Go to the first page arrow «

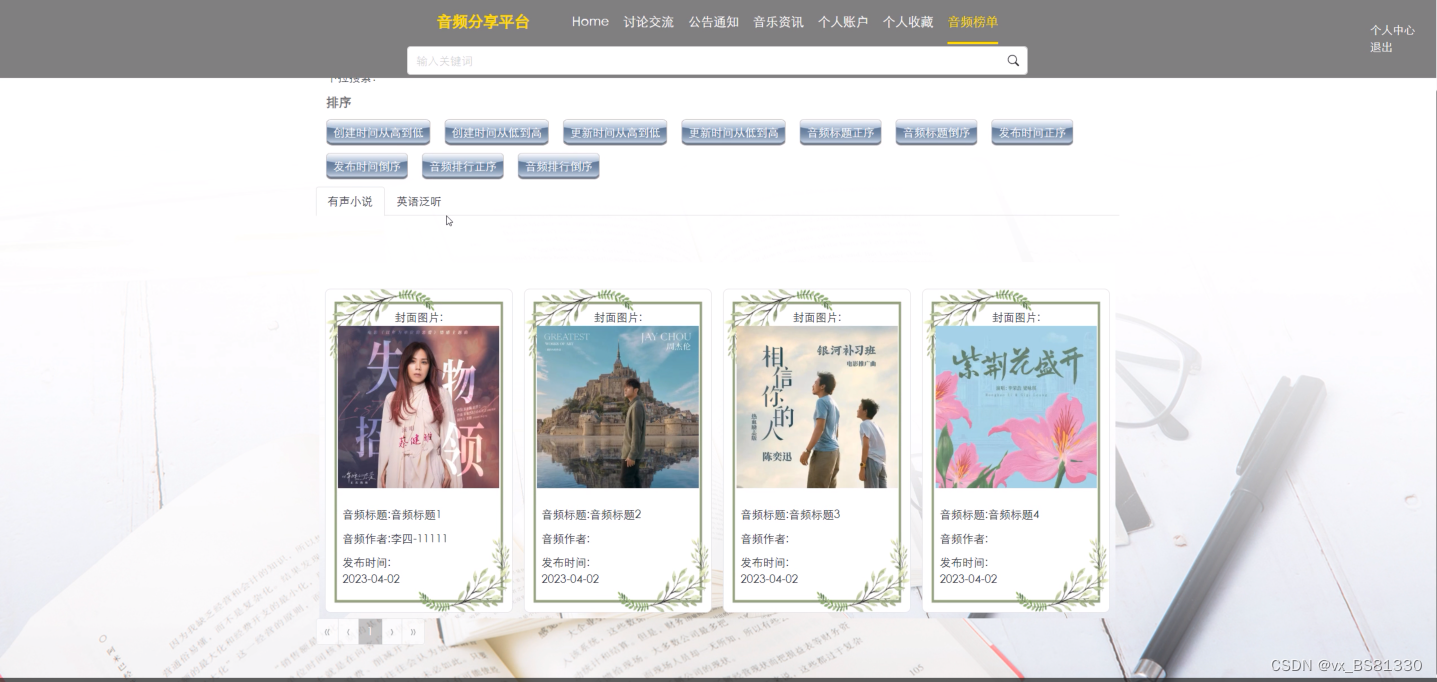(x=327, y=632)
